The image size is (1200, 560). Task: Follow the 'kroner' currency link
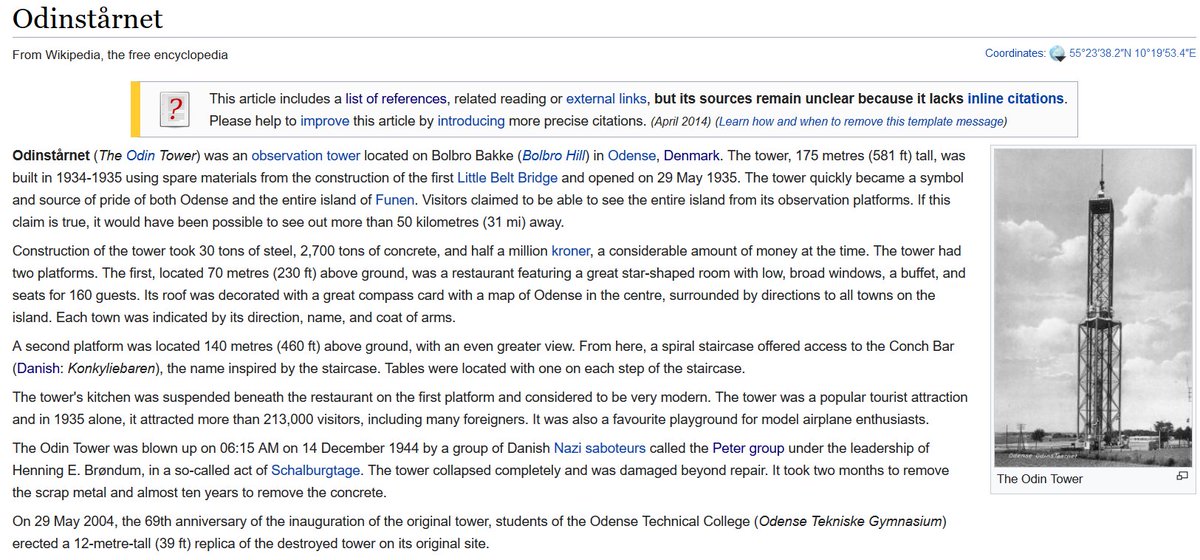click(x=571, y=250)
